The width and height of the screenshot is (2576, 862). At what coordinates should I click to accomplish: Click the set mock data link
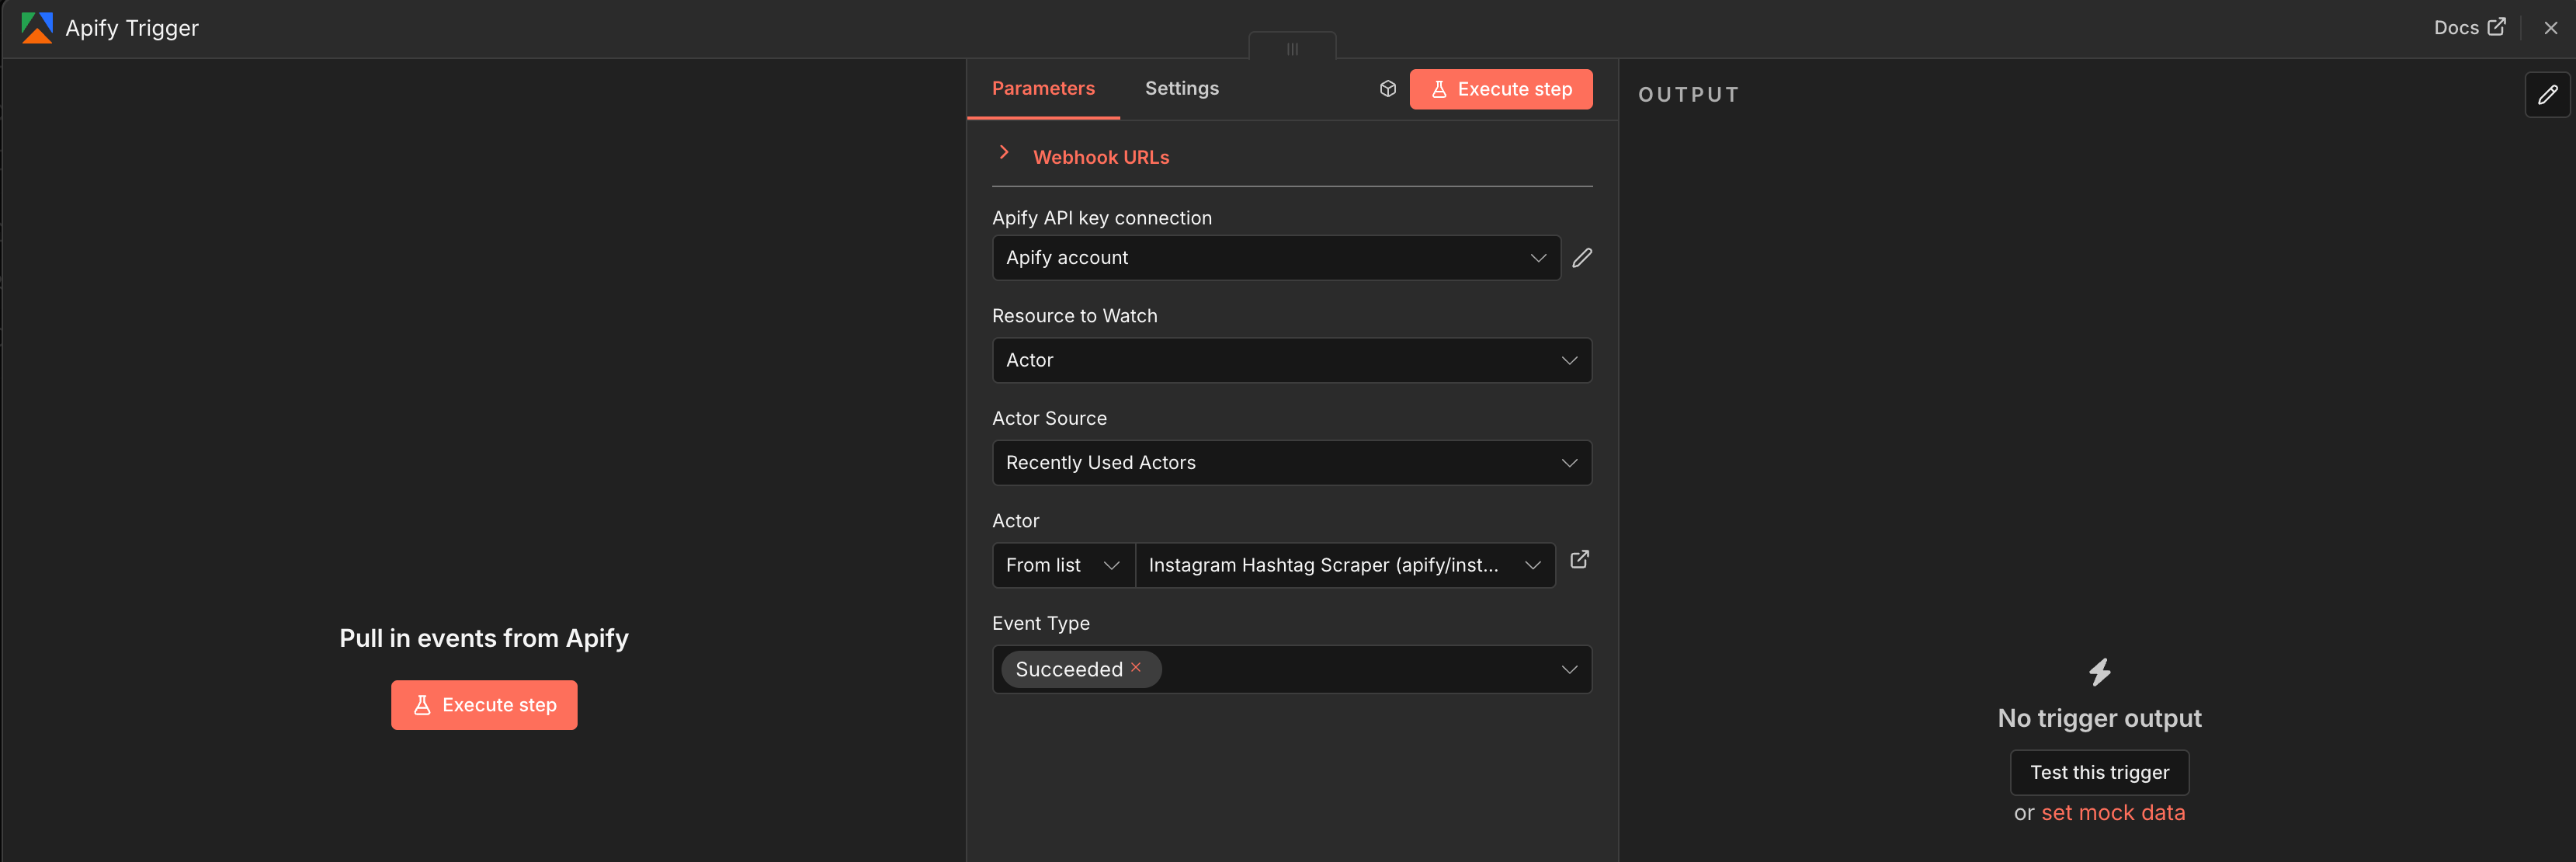pos(2113,813)
